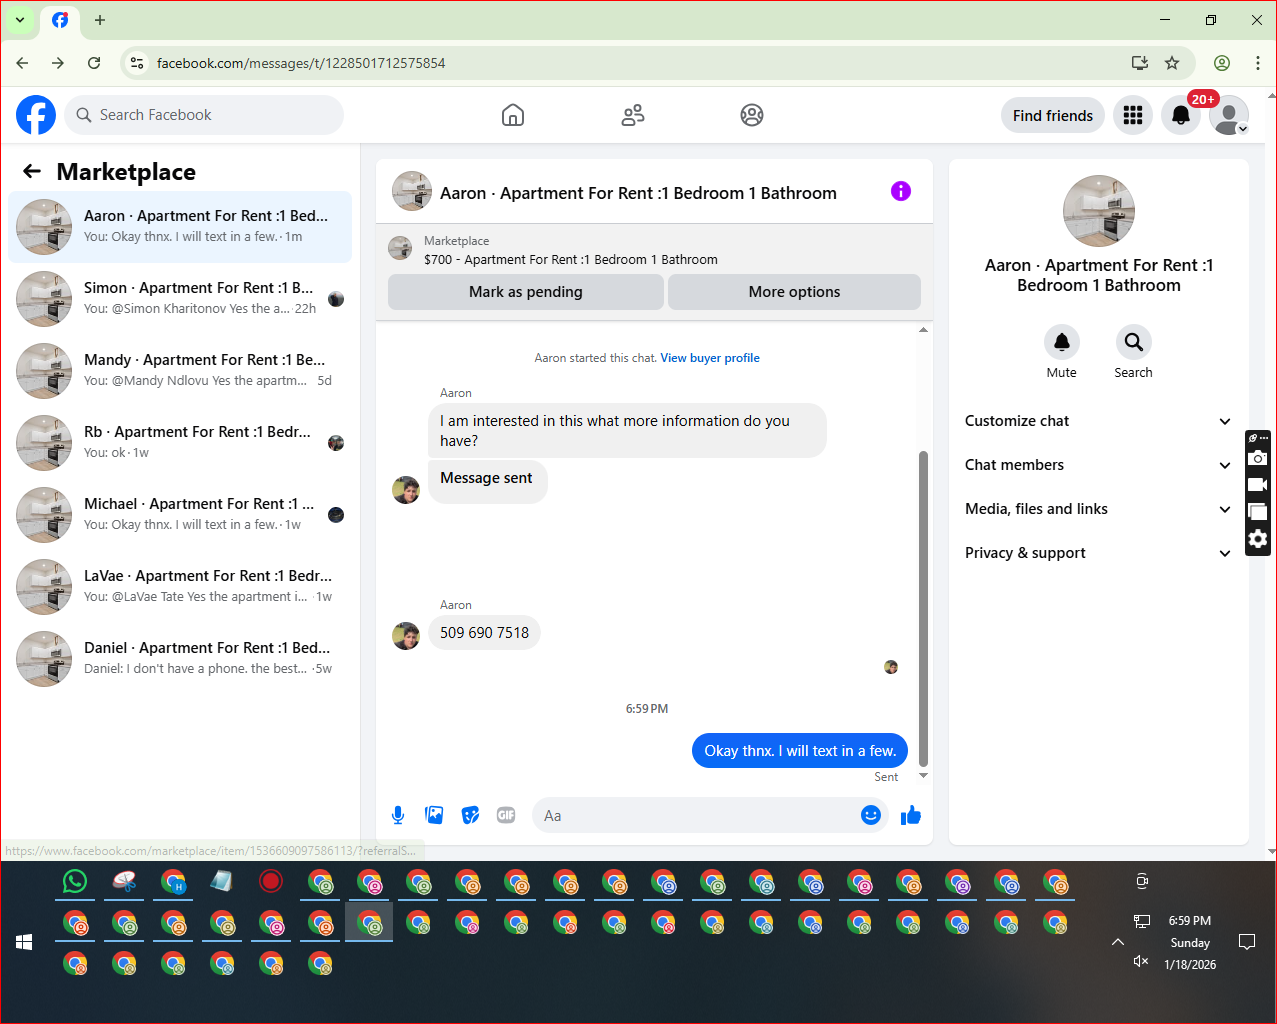Expand Privacy & support section
The width and height of the screenshot is (1277, 1024).
pos(1098,553)
